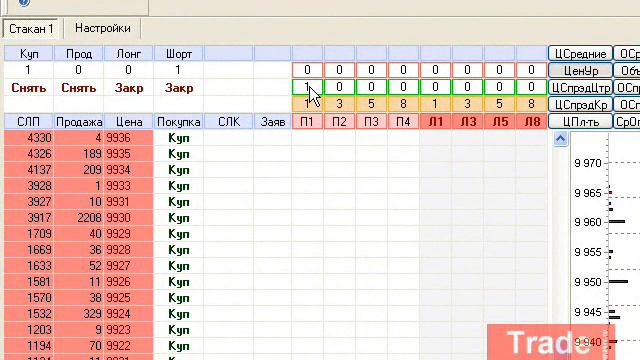This screenshot has width=640, height=360.
Task: Click the СЛП column header
Action: coord(29,122)
